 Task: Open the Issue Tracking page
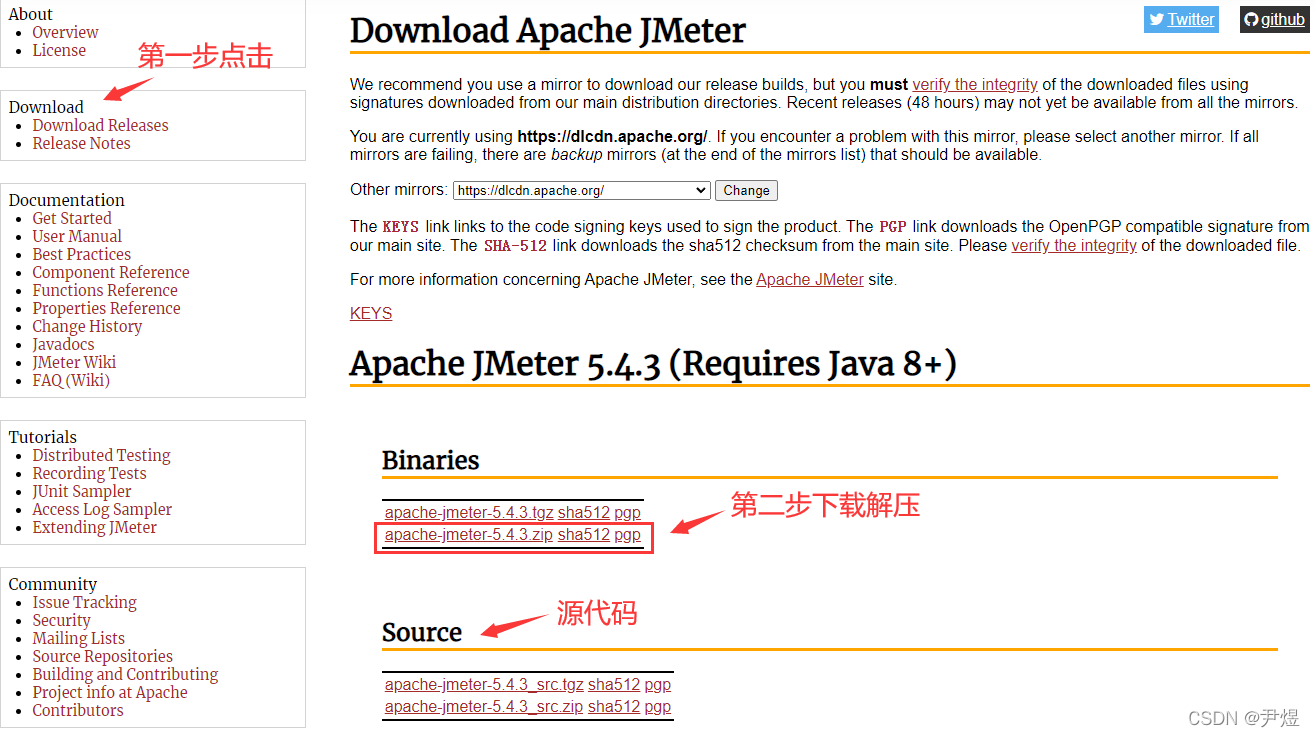pyautogui.click(x=84, y=602)
